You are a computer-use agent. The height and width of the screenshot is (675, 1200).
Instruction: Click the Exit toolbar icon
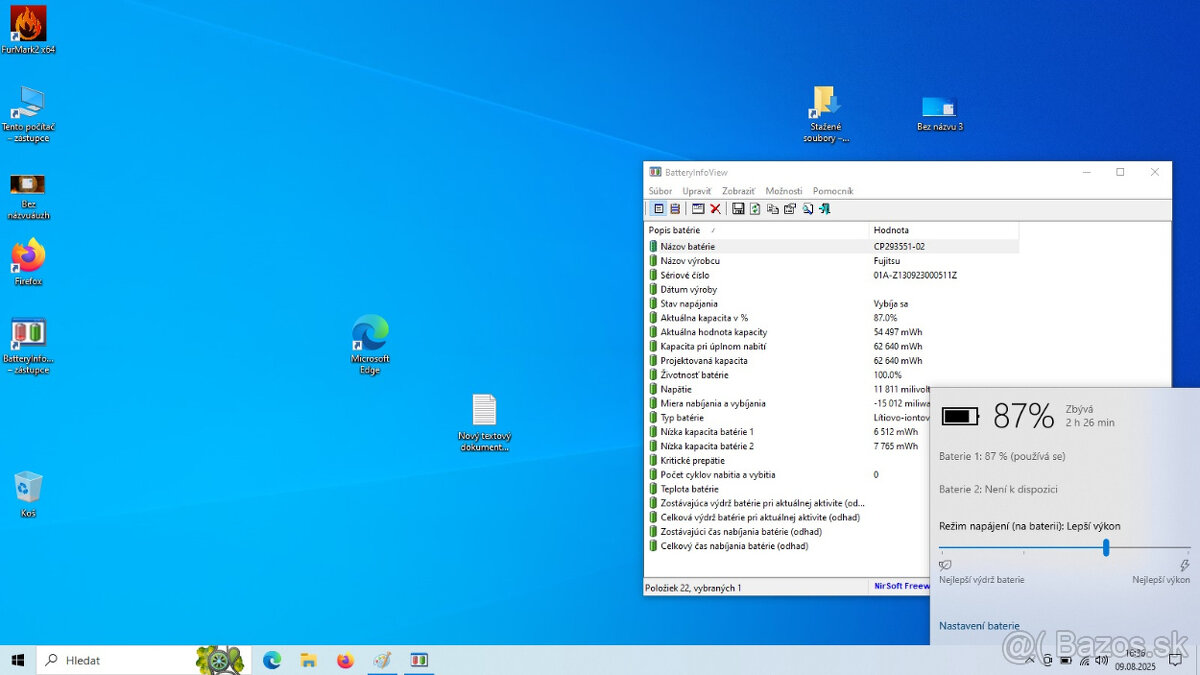click(824, 209)
